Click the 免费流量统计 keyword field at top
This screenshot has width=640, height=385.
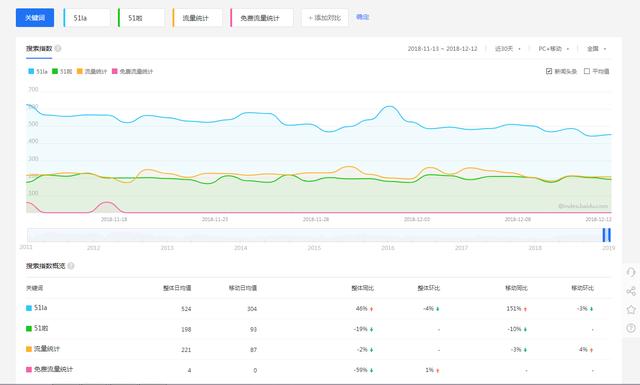[x=262, y=18]
